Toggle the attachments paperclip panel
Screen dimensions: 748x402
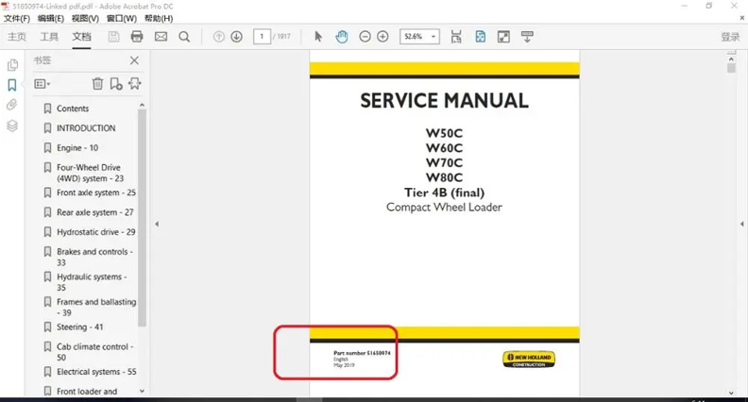pos(12,105)
